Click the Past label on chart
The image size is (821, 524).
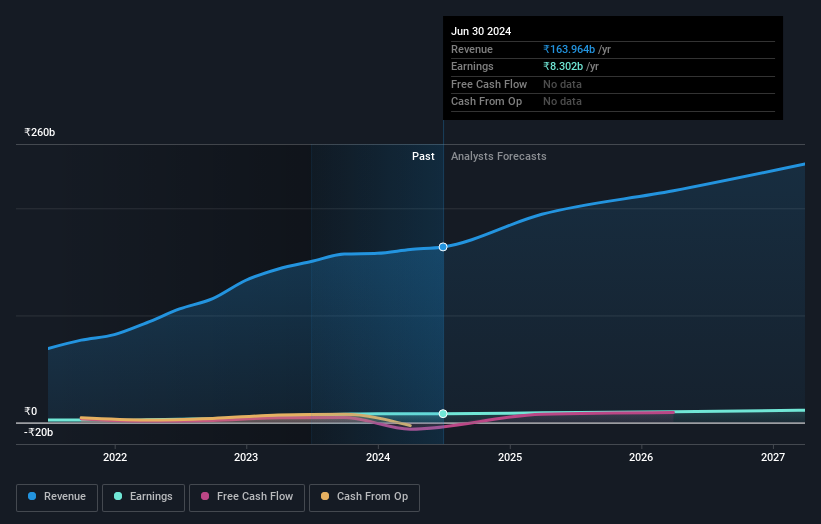pos(423,157)
